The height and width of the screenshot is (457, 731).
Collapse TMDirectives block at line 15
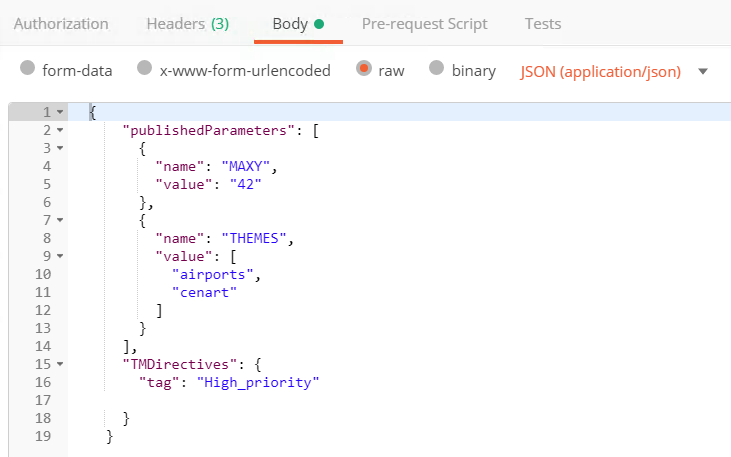60,364
